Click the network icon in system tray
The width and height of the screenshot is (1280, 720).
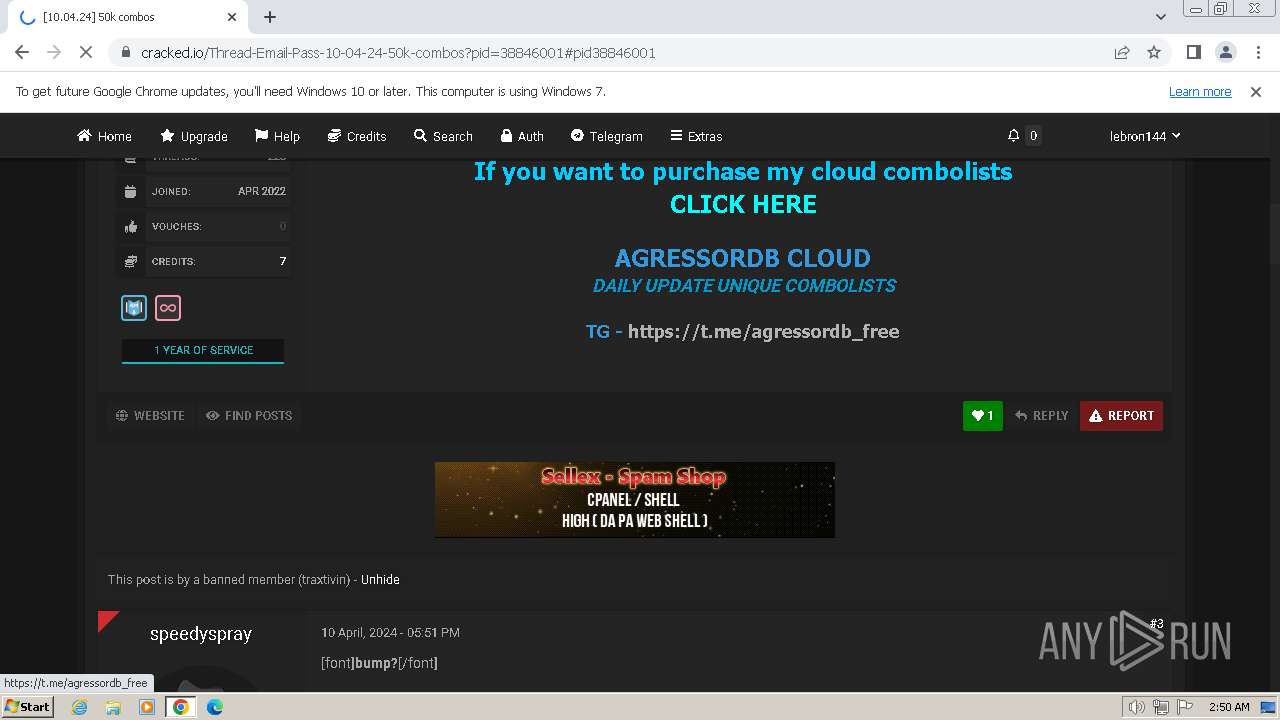1160,707
